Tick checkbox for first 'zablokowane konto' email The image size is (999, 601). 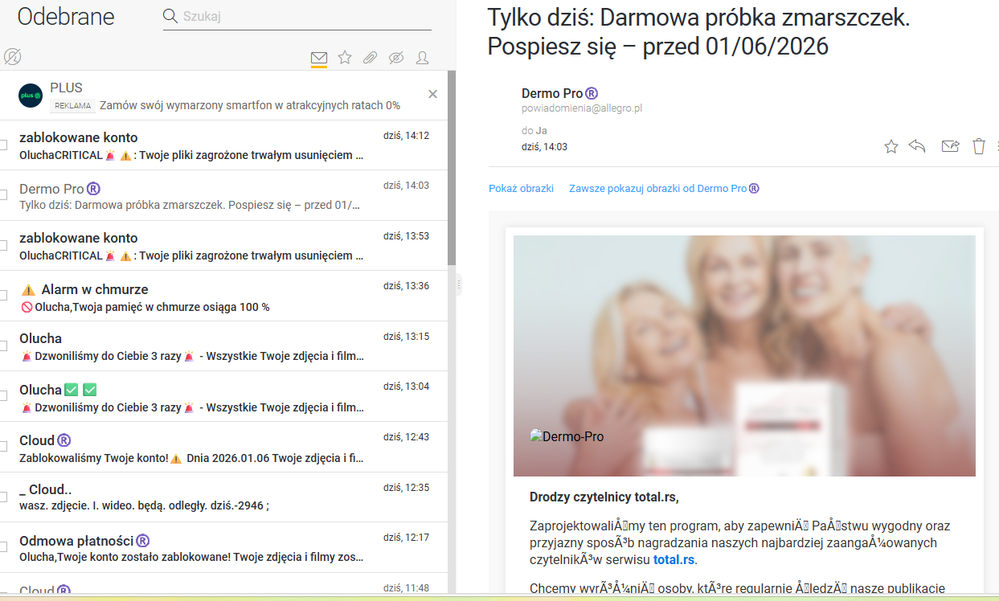(4, 146)
